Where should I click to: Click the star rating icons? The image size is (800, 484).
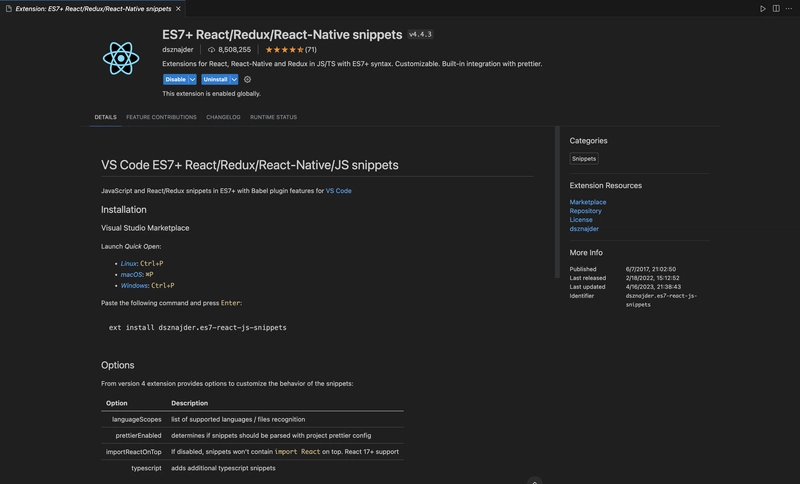(284, 50)
